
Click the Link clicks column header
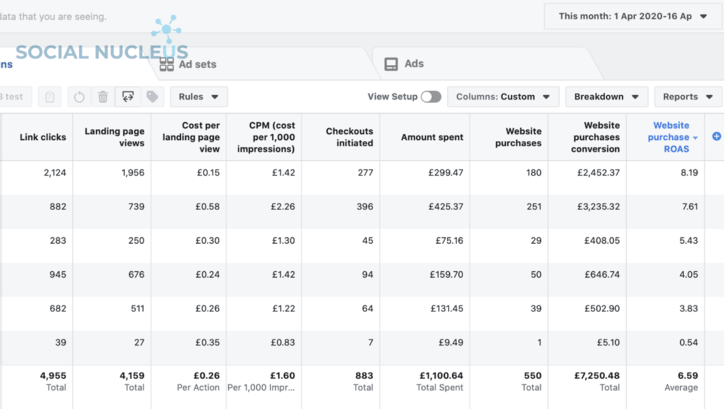point(42,137)
